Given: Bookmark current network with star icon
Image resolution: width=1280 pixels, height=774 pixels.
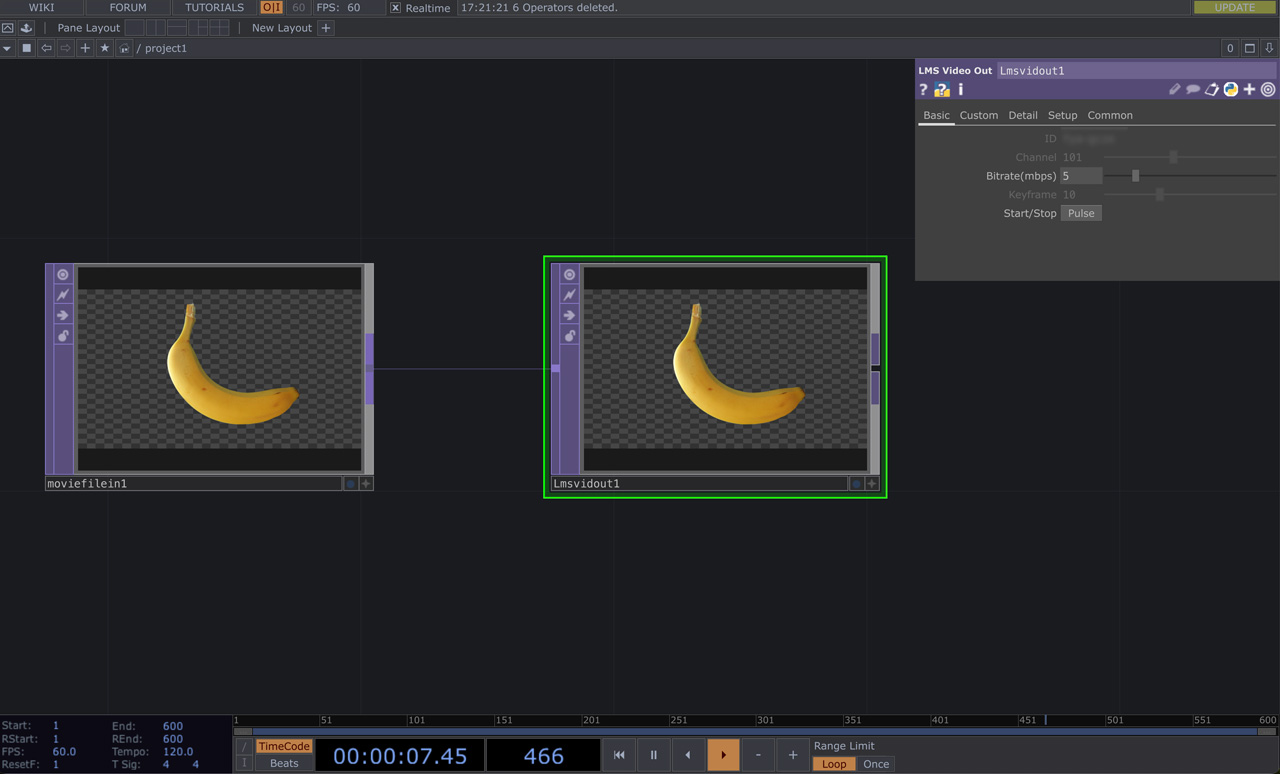Looking at the screenshot, I should pyautogui.click(x=104, y=48).
